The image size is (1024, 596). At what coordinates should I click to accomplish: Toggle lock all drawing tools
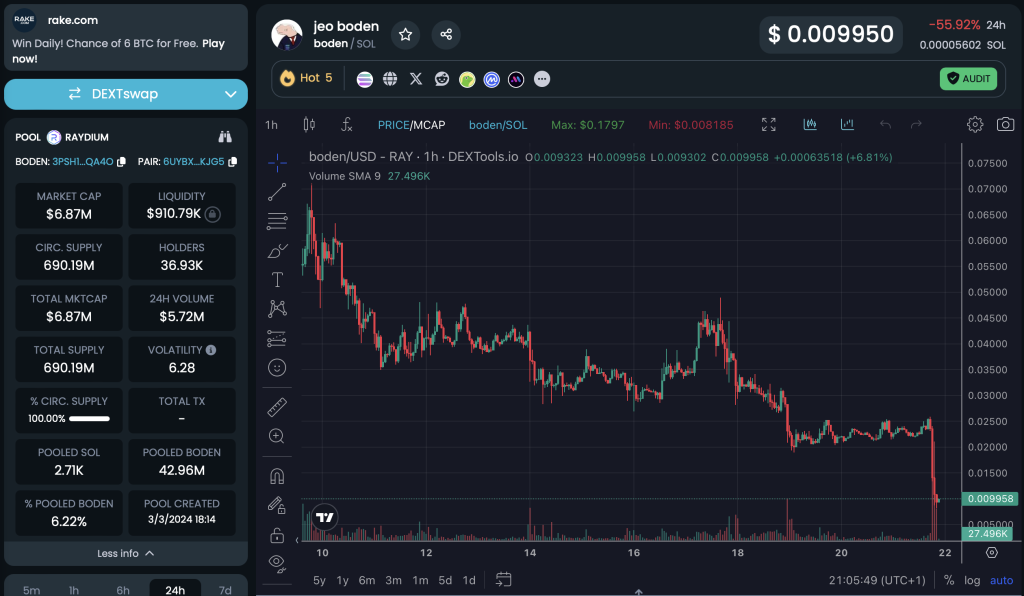[x=277, y=535]
